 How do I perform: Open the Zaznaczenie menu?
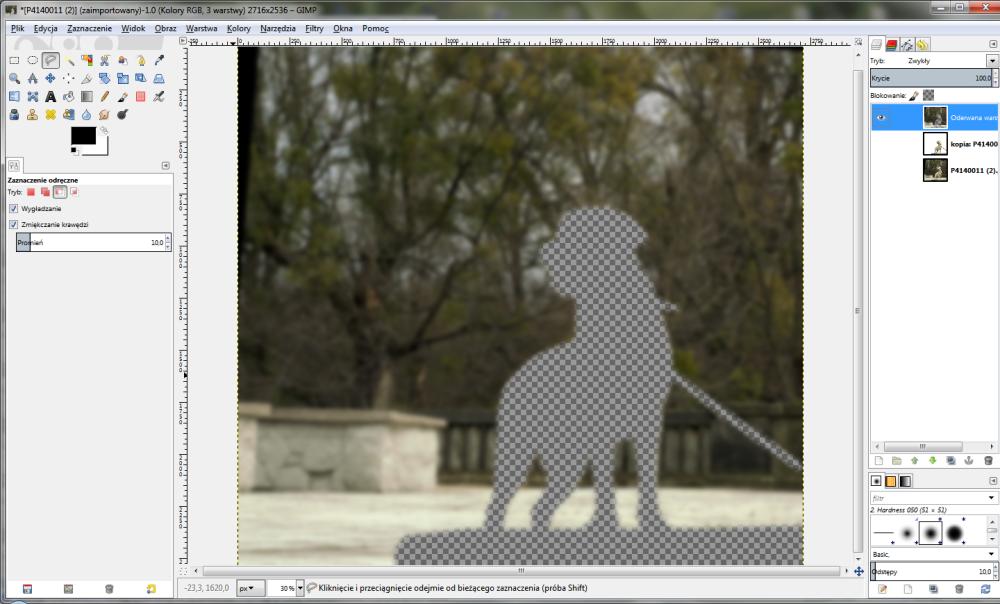click(x=89, y=28)
